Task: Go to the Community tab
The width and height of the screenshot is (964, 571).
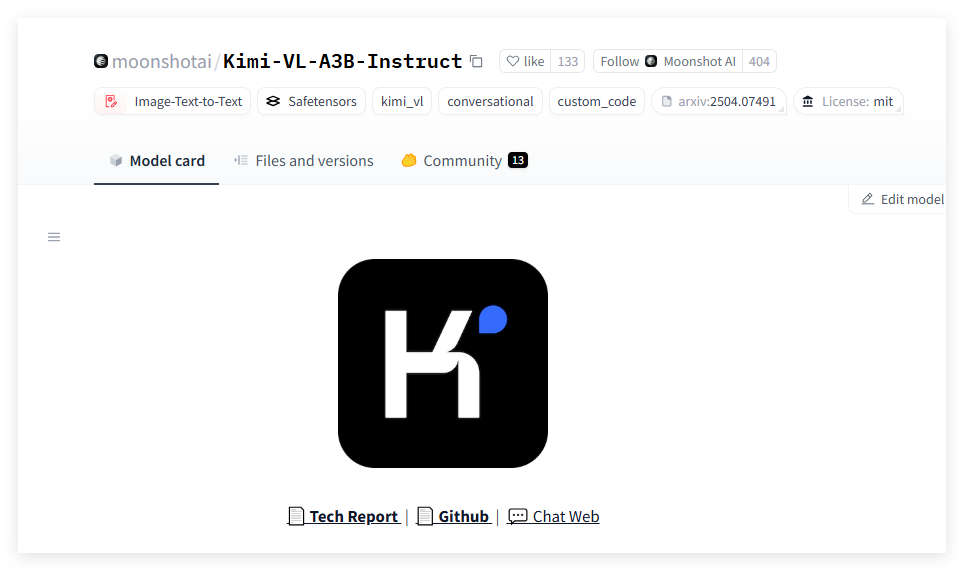Action: coord(462,160)
